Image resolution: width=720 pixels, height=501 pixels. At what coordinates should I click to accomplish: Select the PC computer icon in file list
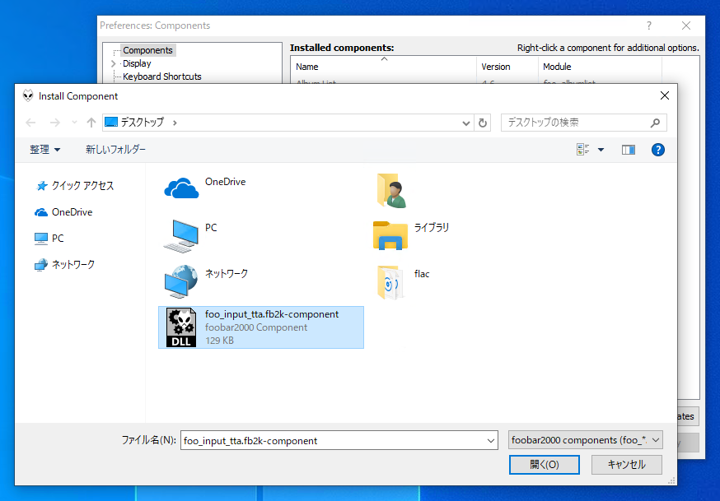pyautogui.click(x=181, y=236)
